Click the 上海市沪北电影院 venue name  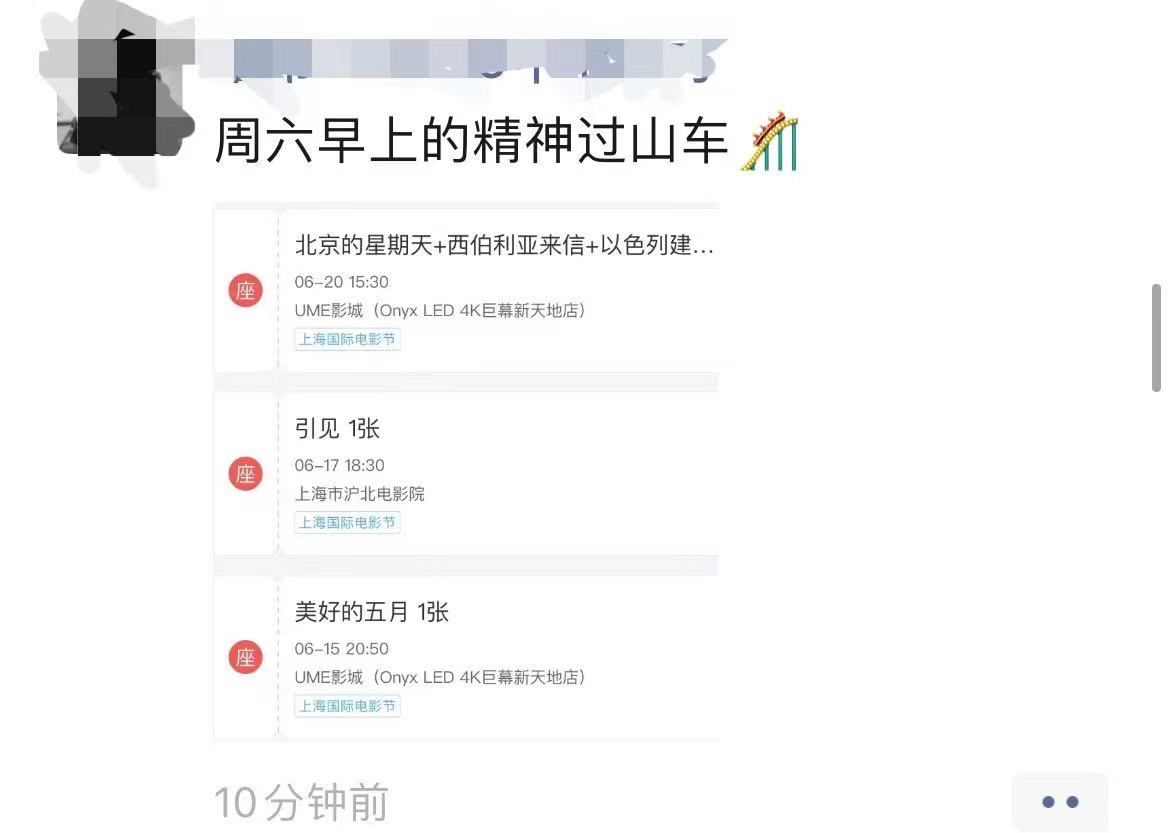(x=360, y=493)
